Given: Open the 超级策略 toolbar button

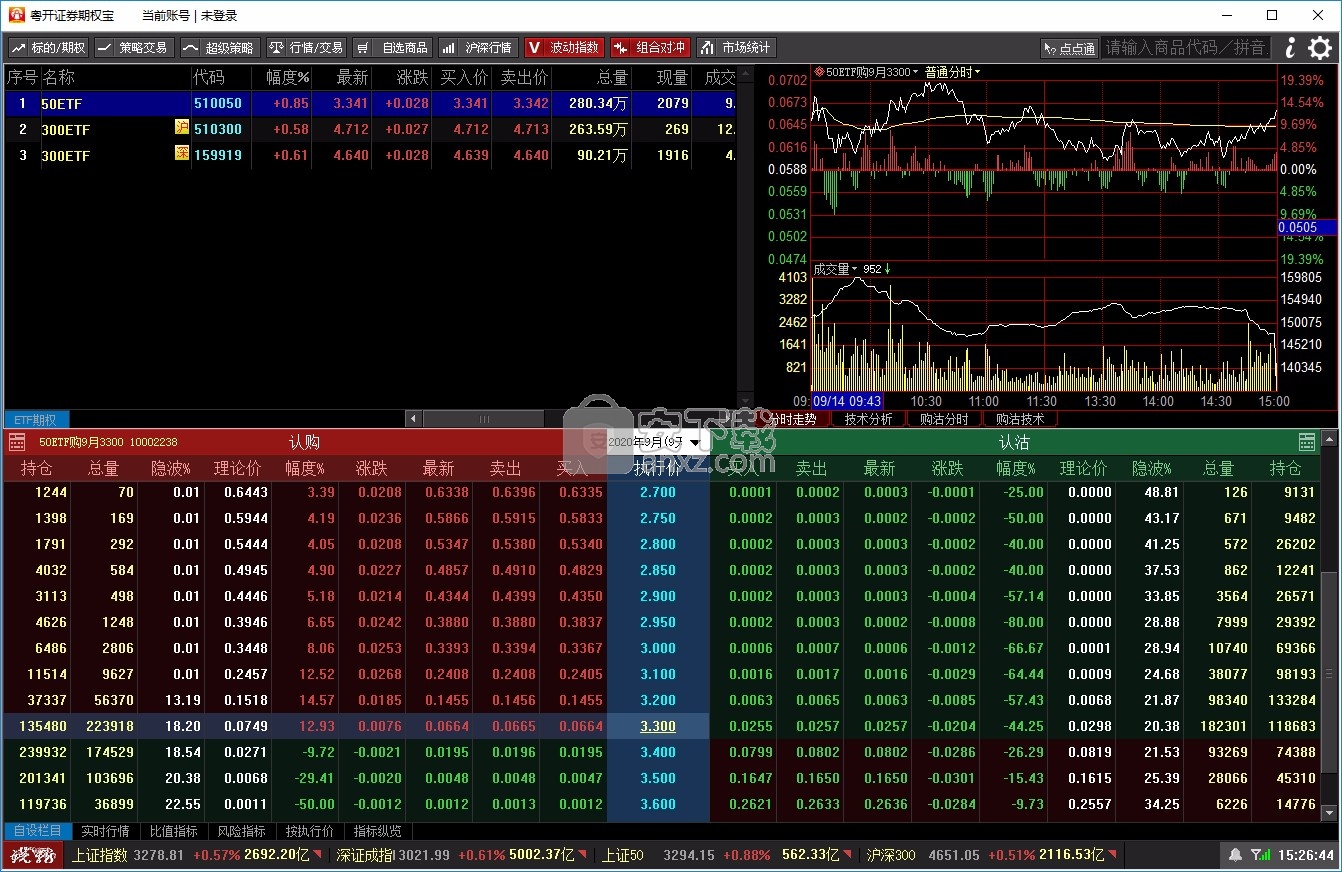Looking at the screenshot, I should pyautogui.click(x=220, y=48).
